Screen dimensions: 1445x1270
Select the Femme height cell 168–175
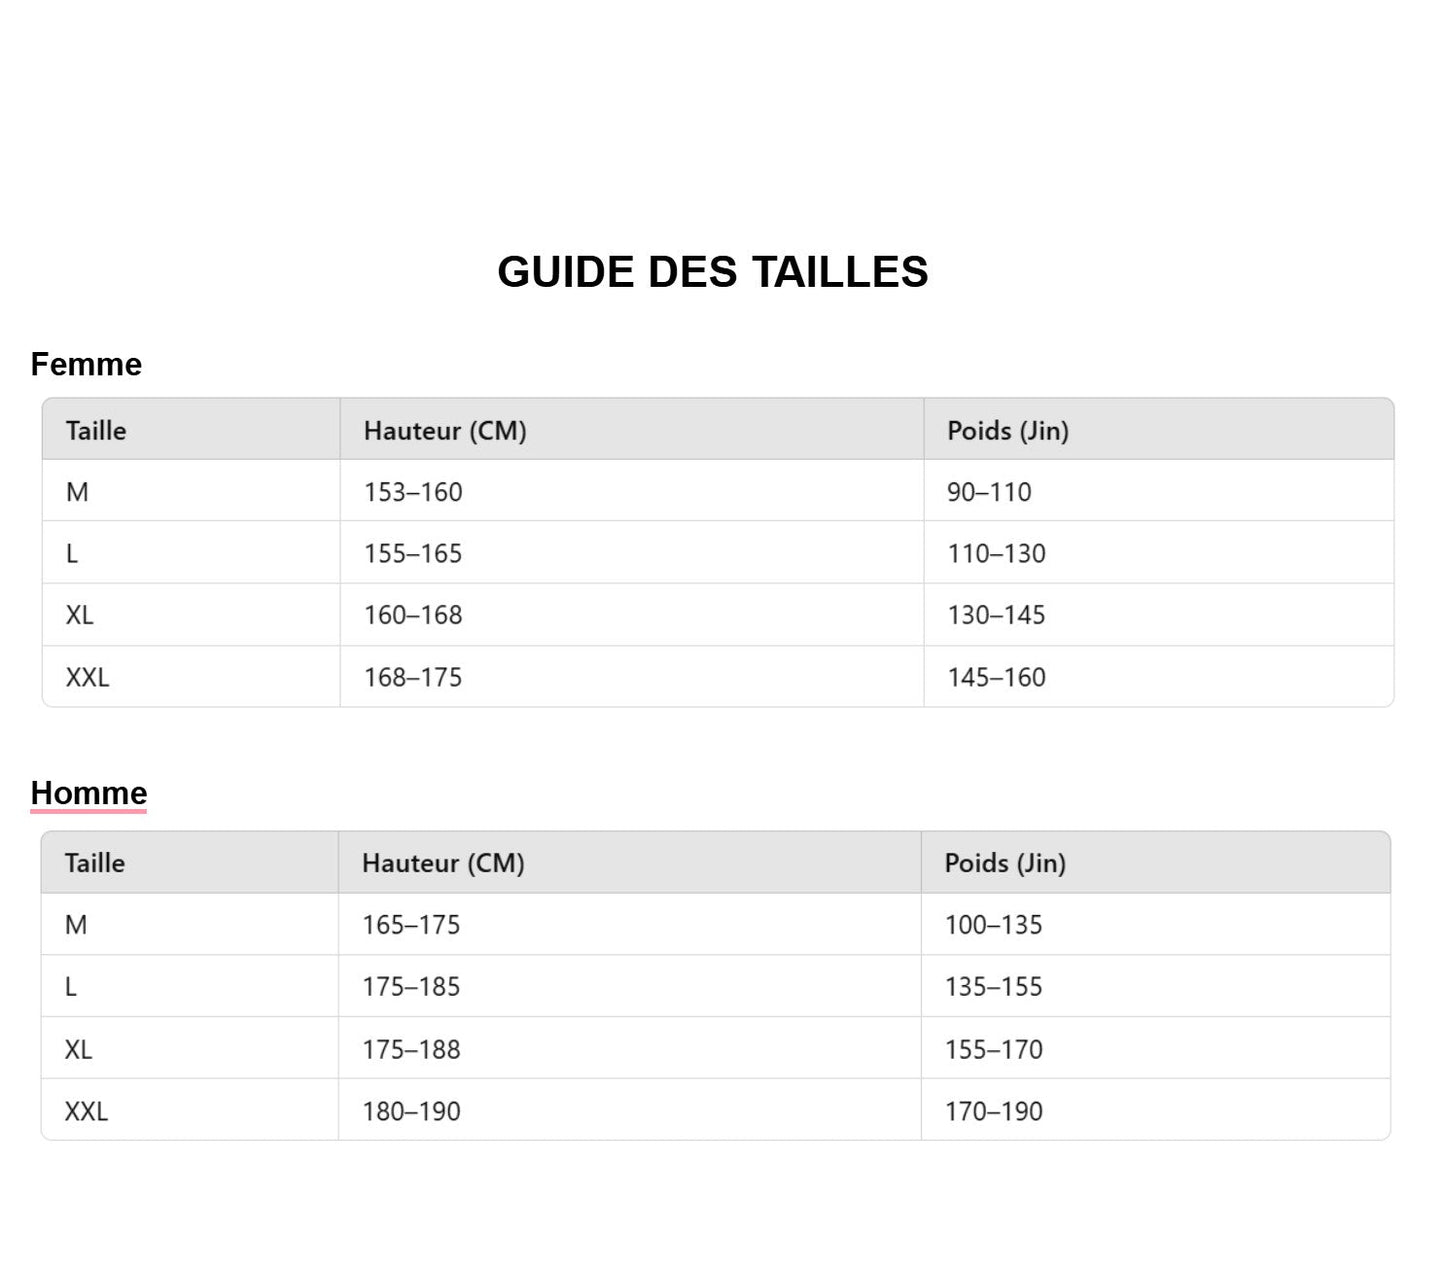click(413, 678)
